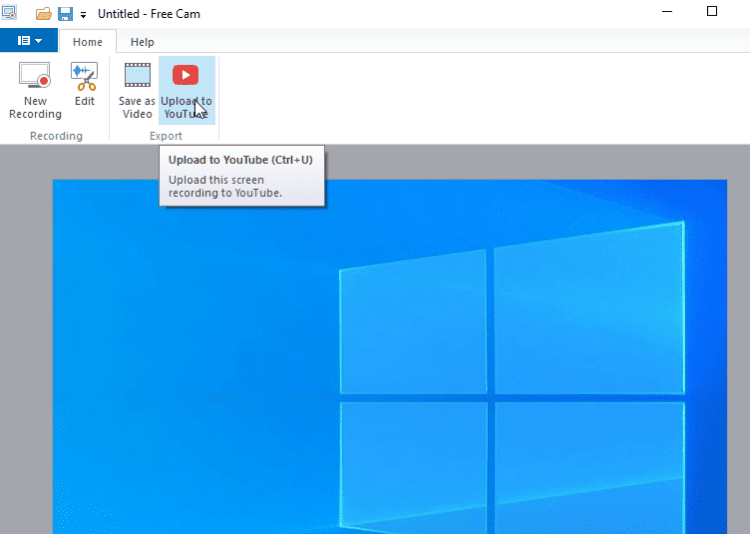Switch to the Home tab
The image size is (750, 534).
pyautogui.click(x=88, y=42)
